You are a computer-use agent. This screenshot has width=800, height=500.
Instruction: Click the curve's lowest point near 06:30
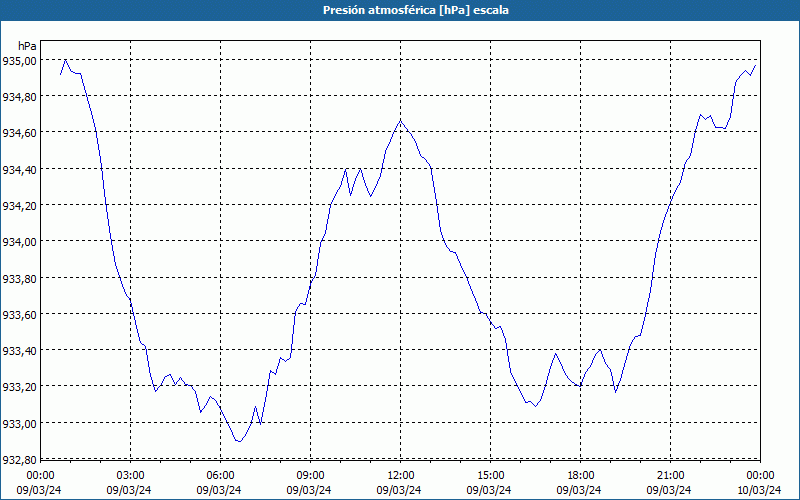pos(239,441)
